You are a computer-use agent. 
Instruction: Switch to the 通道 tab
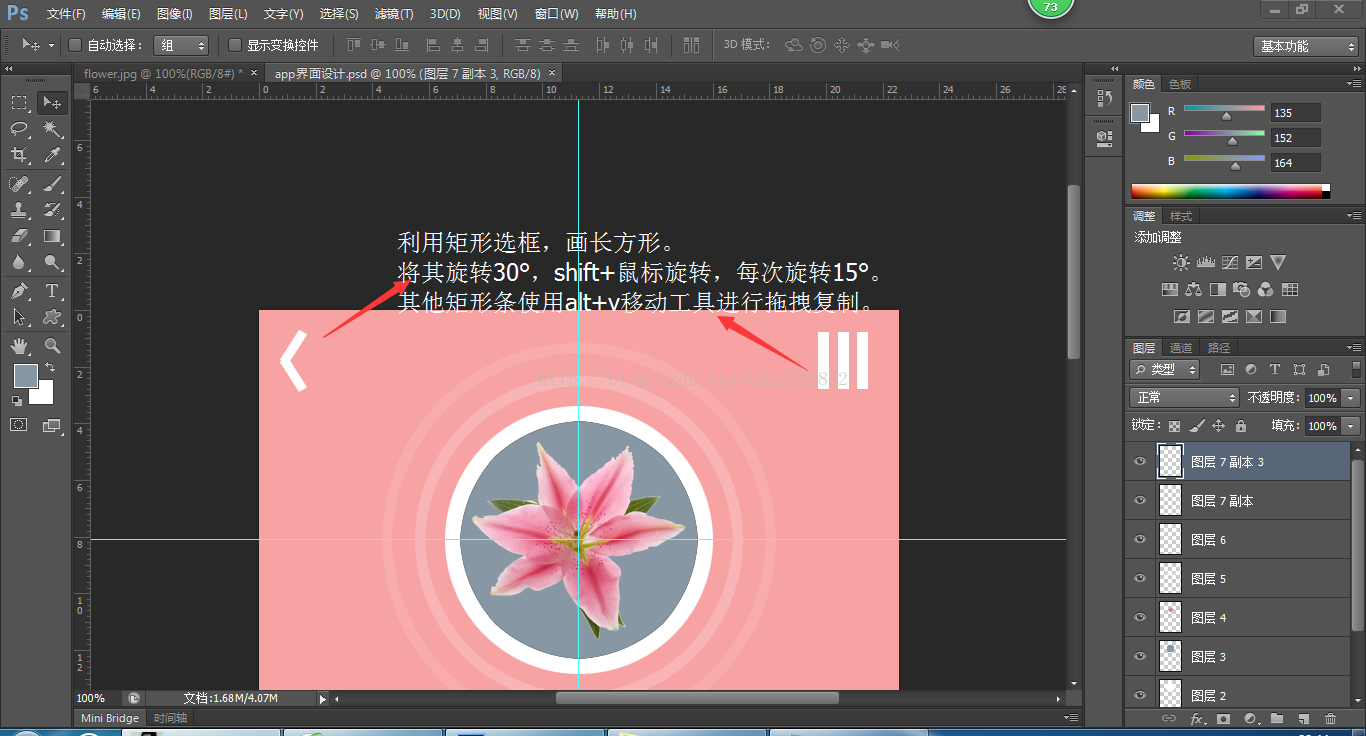coord(1181,348)
